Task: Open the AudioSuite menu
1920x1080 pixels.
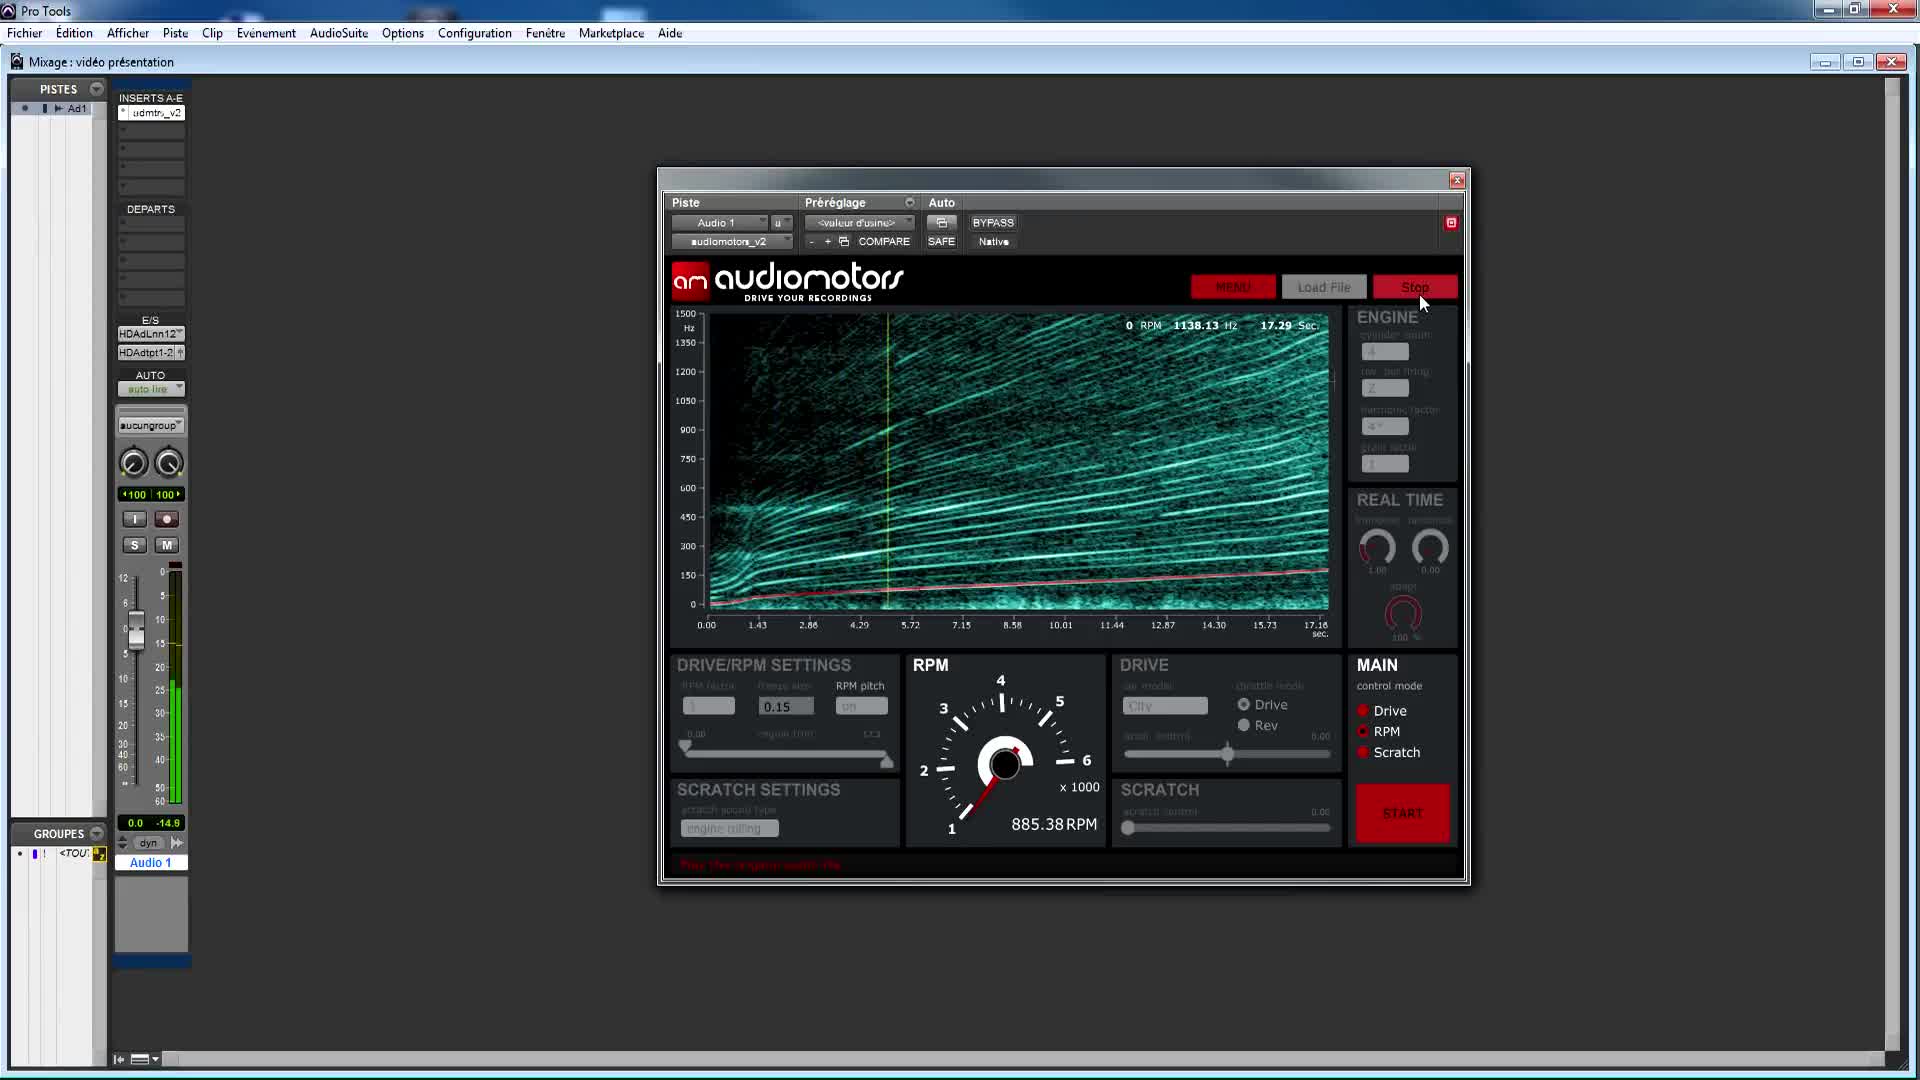Action: pos(339,33)
